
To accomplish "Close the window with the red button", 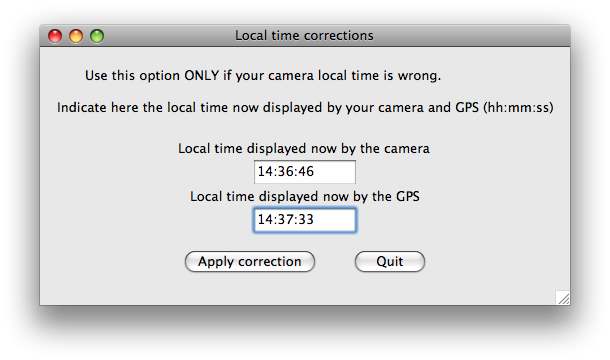I will pyautogui.click(x=55, y=36).
